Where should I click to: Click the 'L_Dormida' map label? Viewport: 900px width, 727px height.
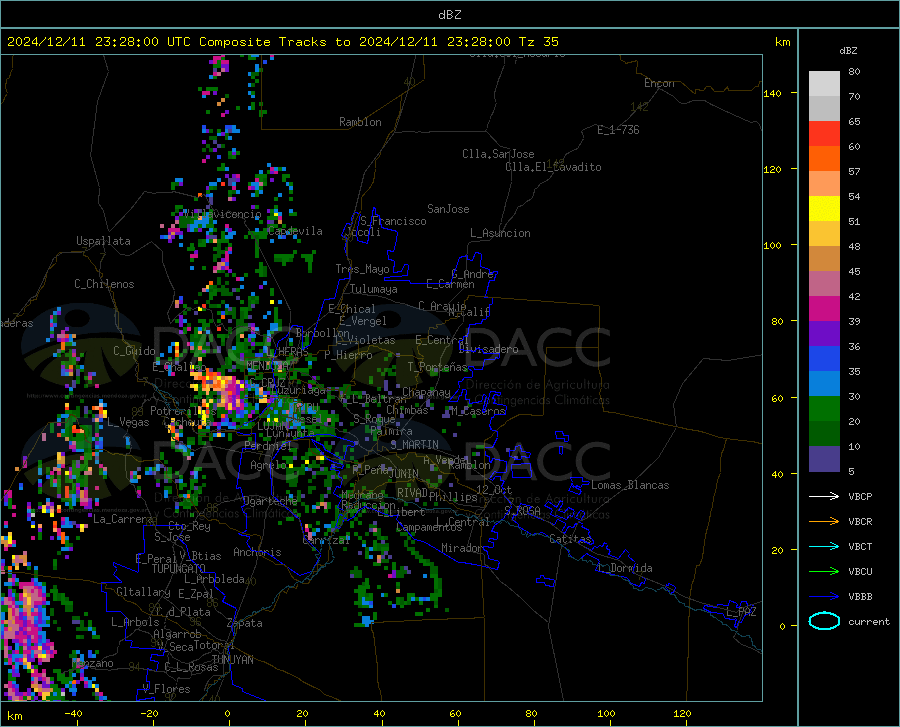point(625,568)
